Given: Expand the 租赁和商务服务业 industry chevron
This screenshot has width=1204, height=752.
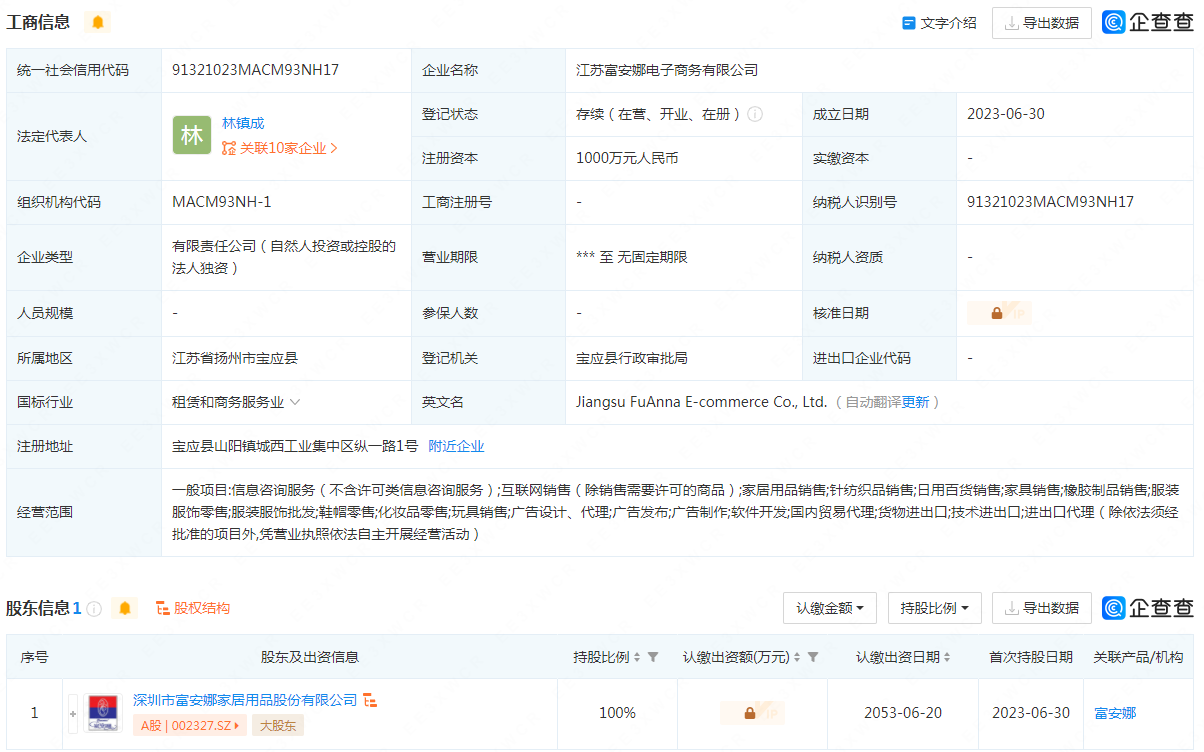Looking at the screenshot, I should 294,402.
